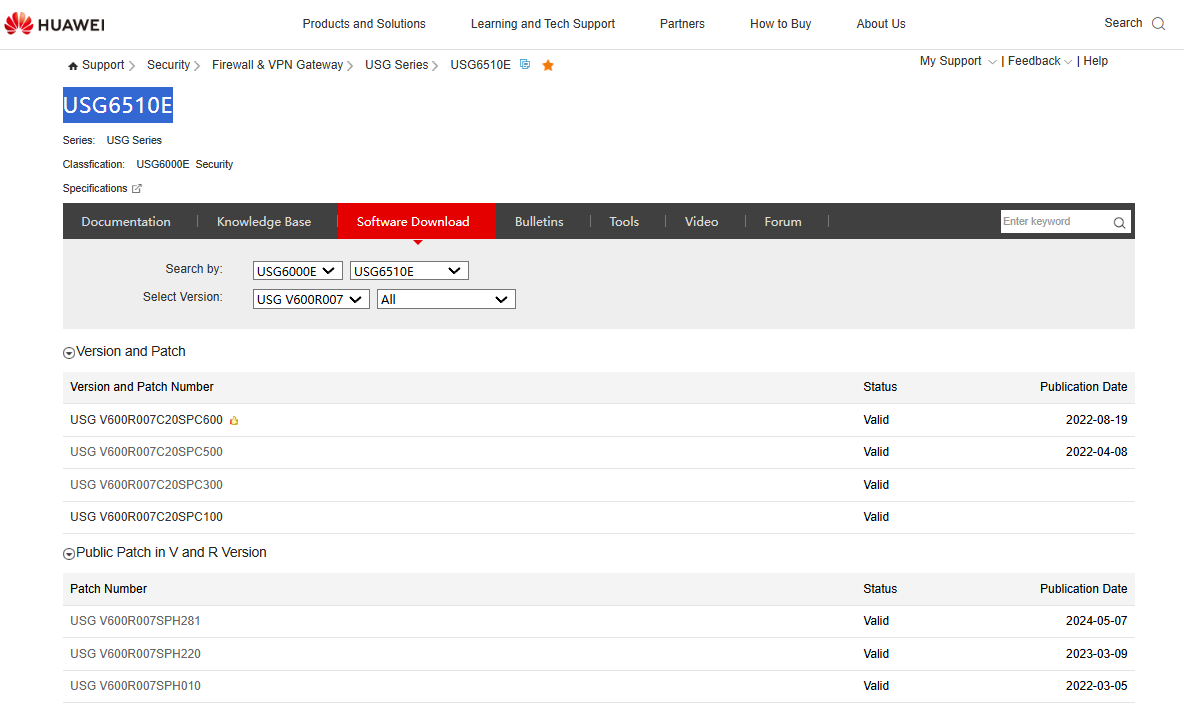This screenshot has height=718, width=1184.
Task: Click Version and Patch Number column header
Action: point(142,387)
